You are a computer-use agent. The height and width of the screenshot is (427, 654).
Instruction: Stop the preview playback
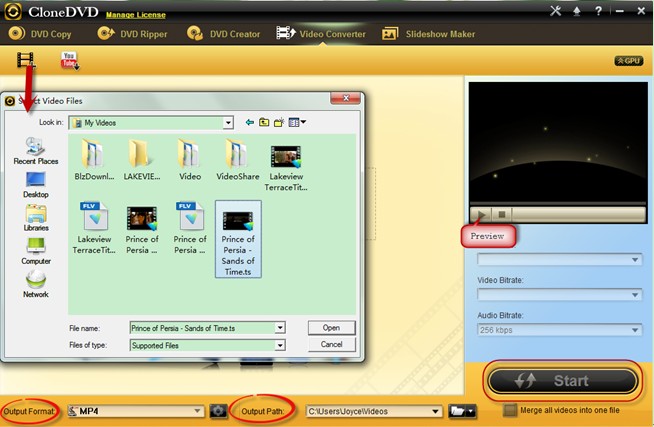click(x=502, y=214)
